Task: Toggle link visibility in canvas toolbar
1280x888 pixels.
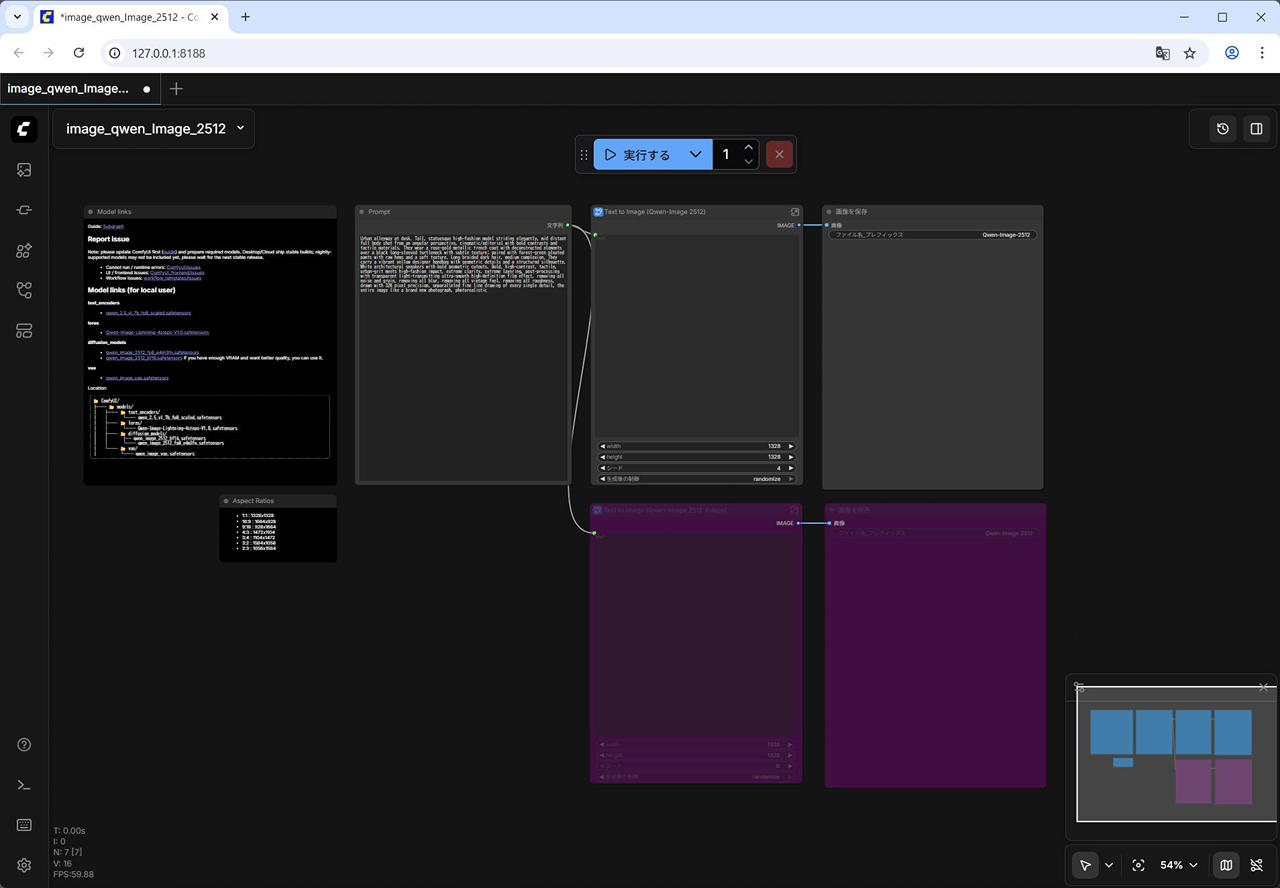Action: pyautogui.click(x=1257, y=865)
